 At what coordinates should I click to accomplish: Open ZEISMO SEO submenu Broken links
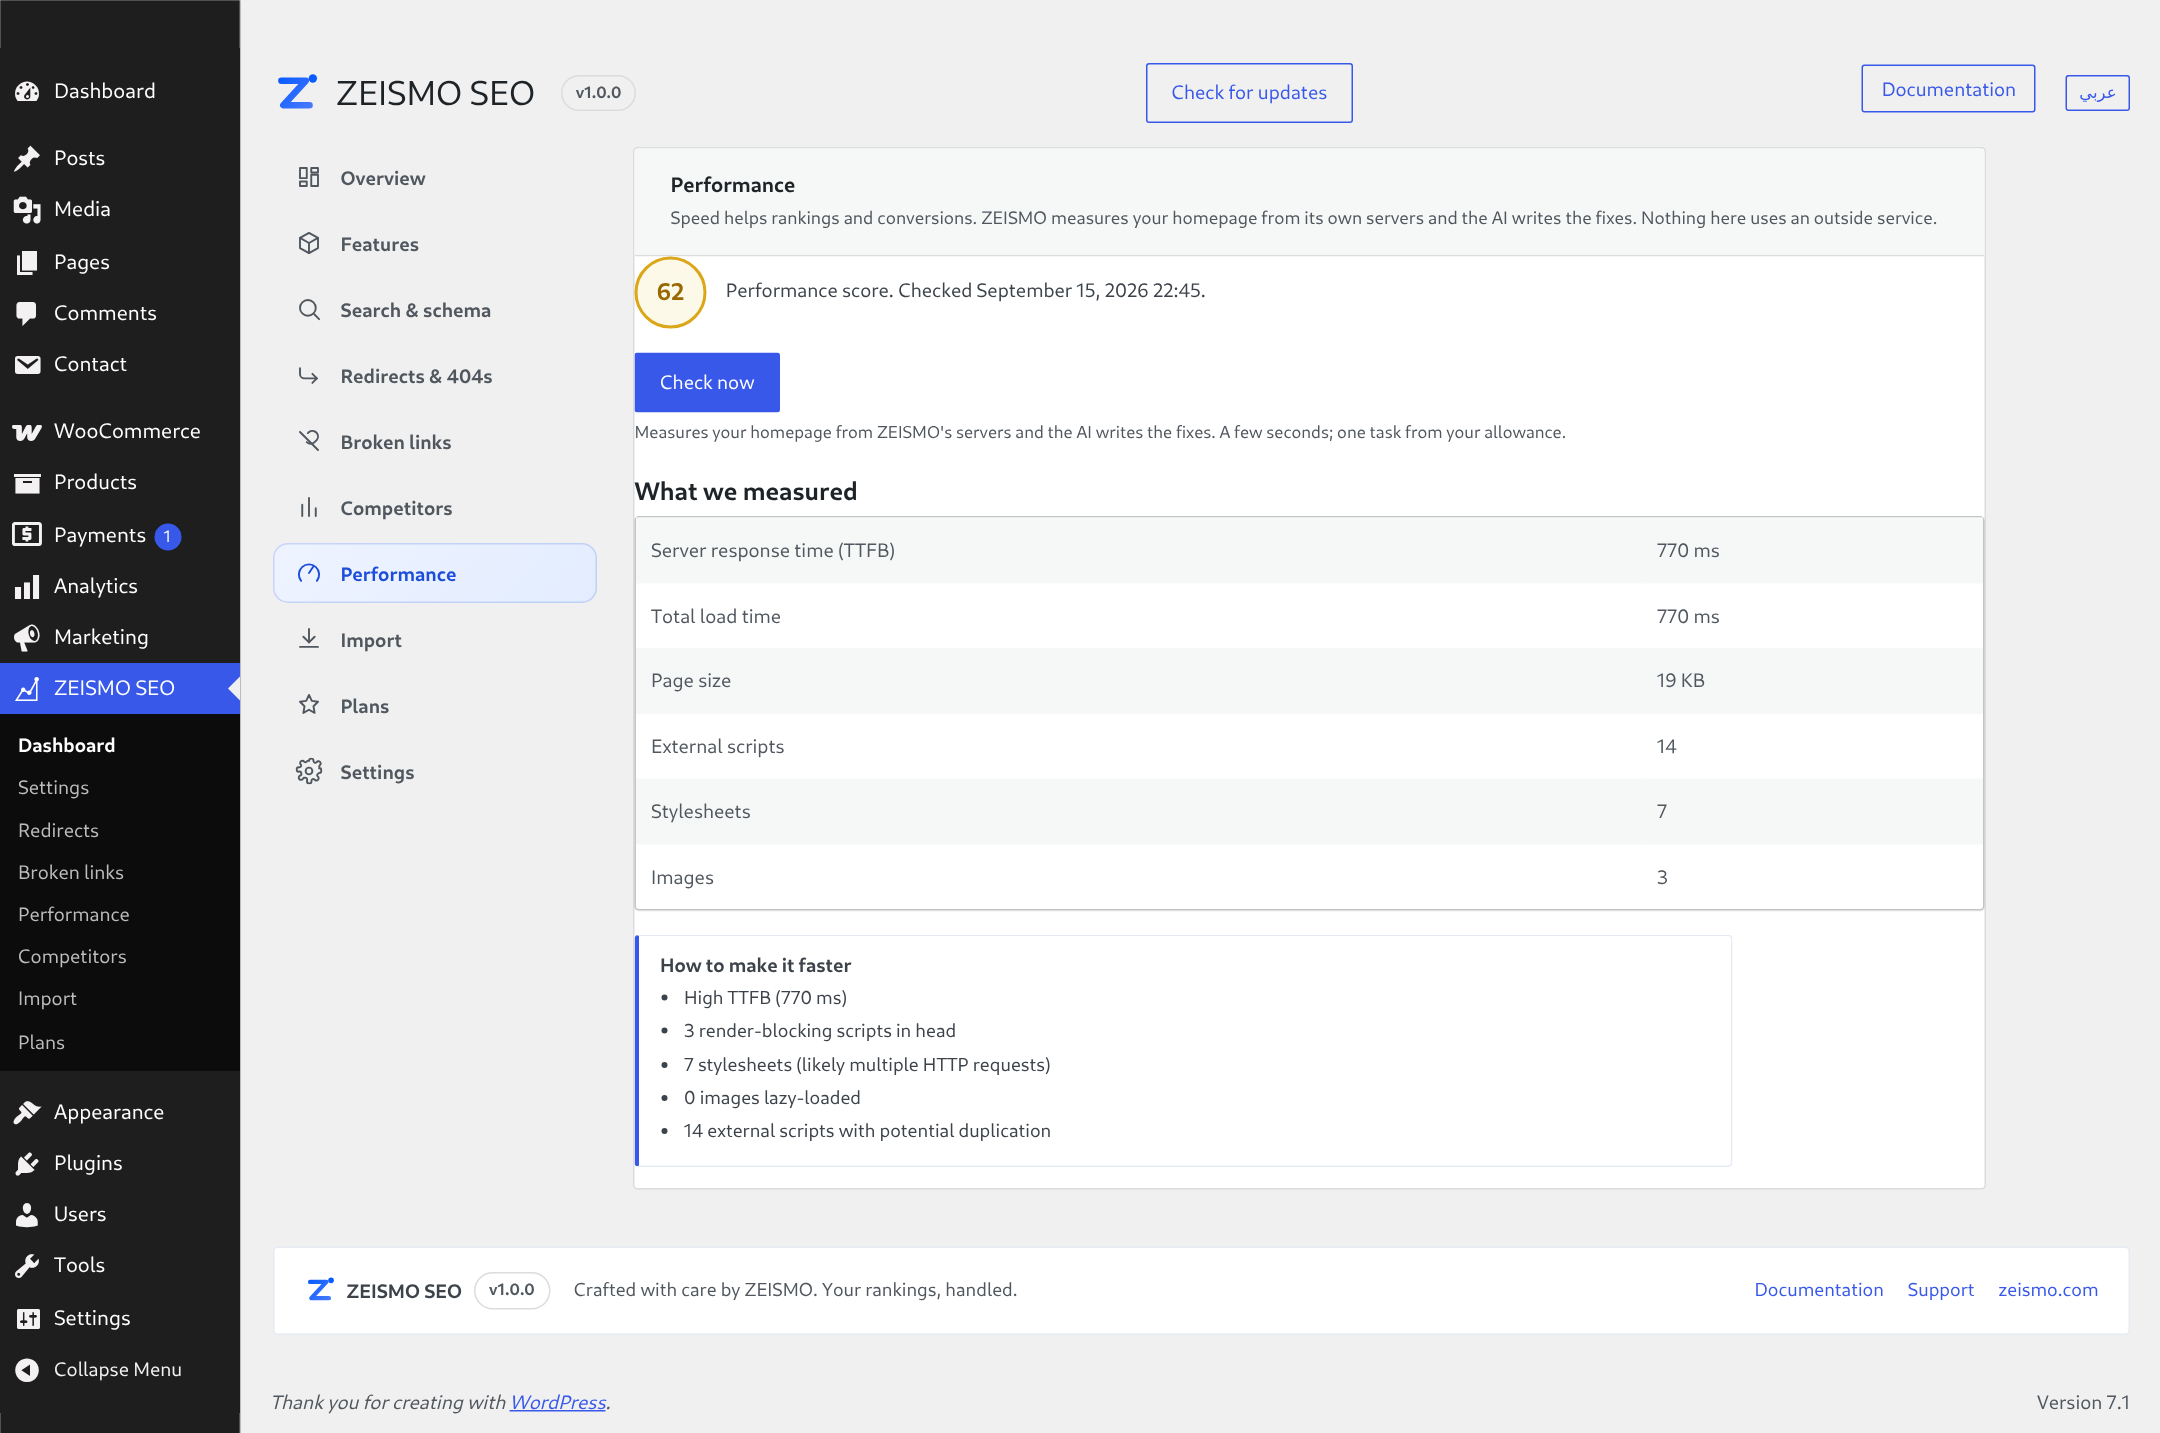[71, 872]
